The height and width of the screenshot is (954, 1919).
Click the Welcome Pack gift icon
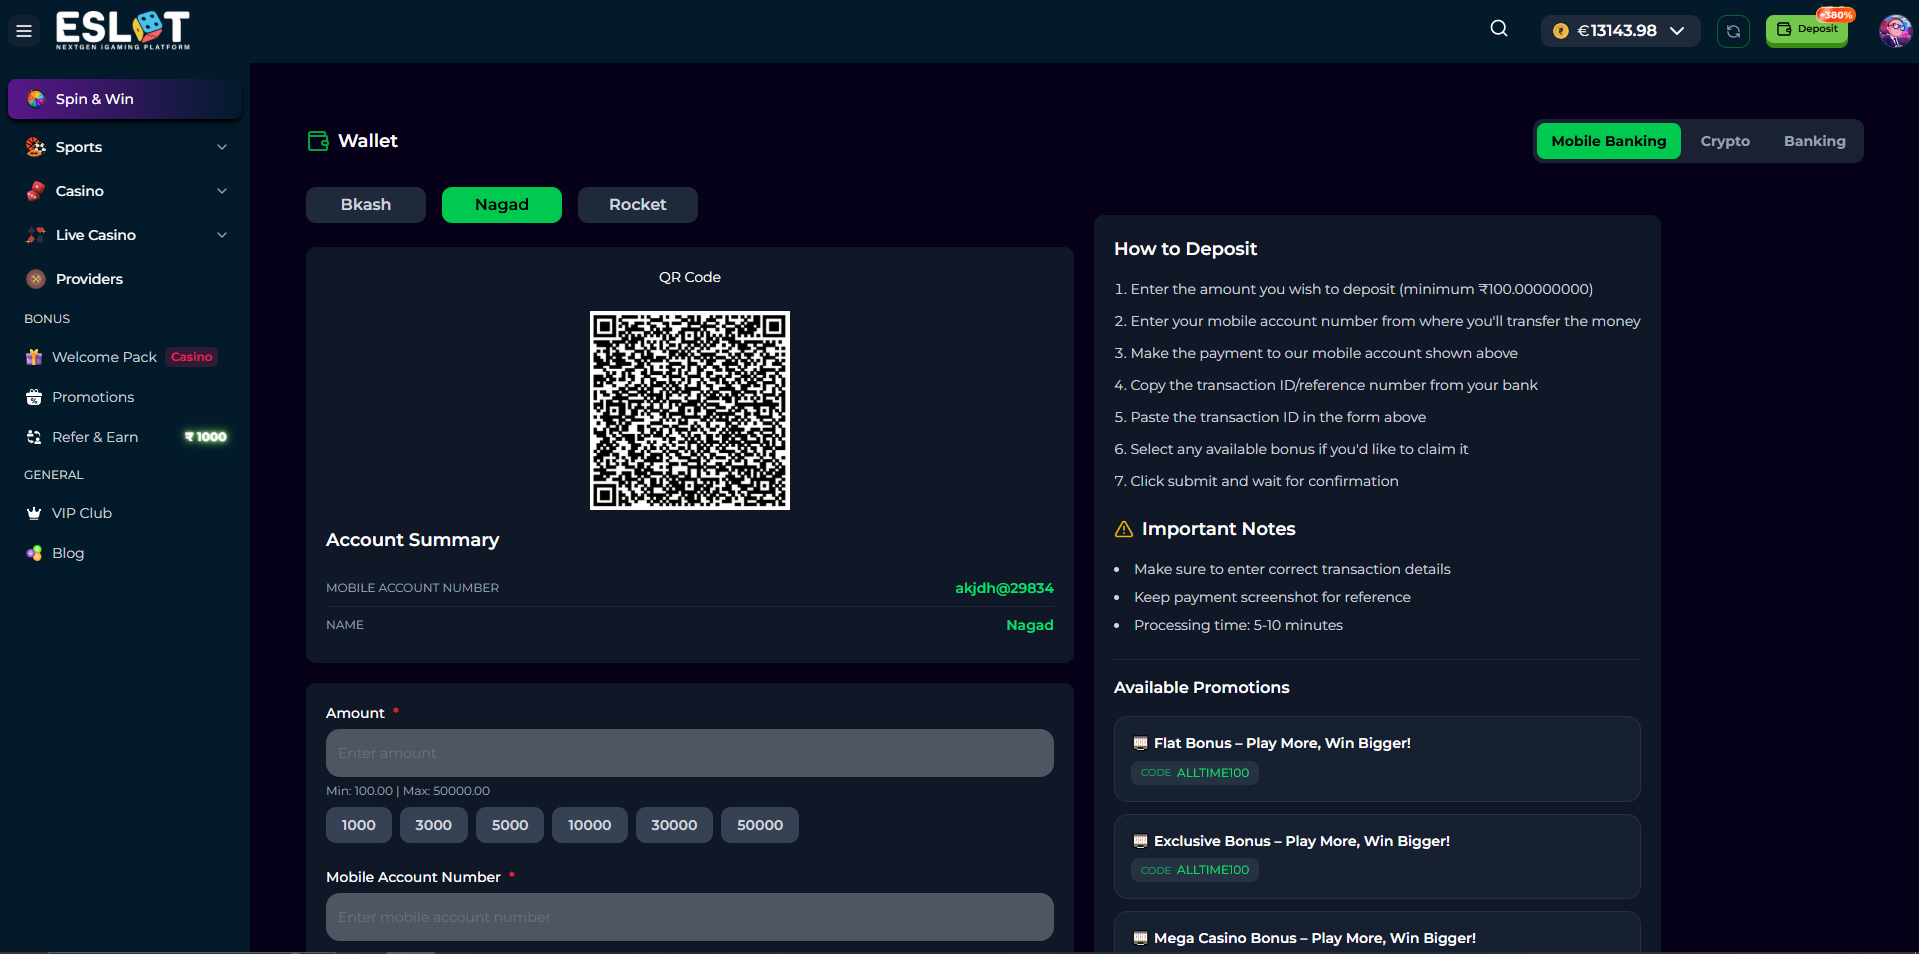coord(34,357)
